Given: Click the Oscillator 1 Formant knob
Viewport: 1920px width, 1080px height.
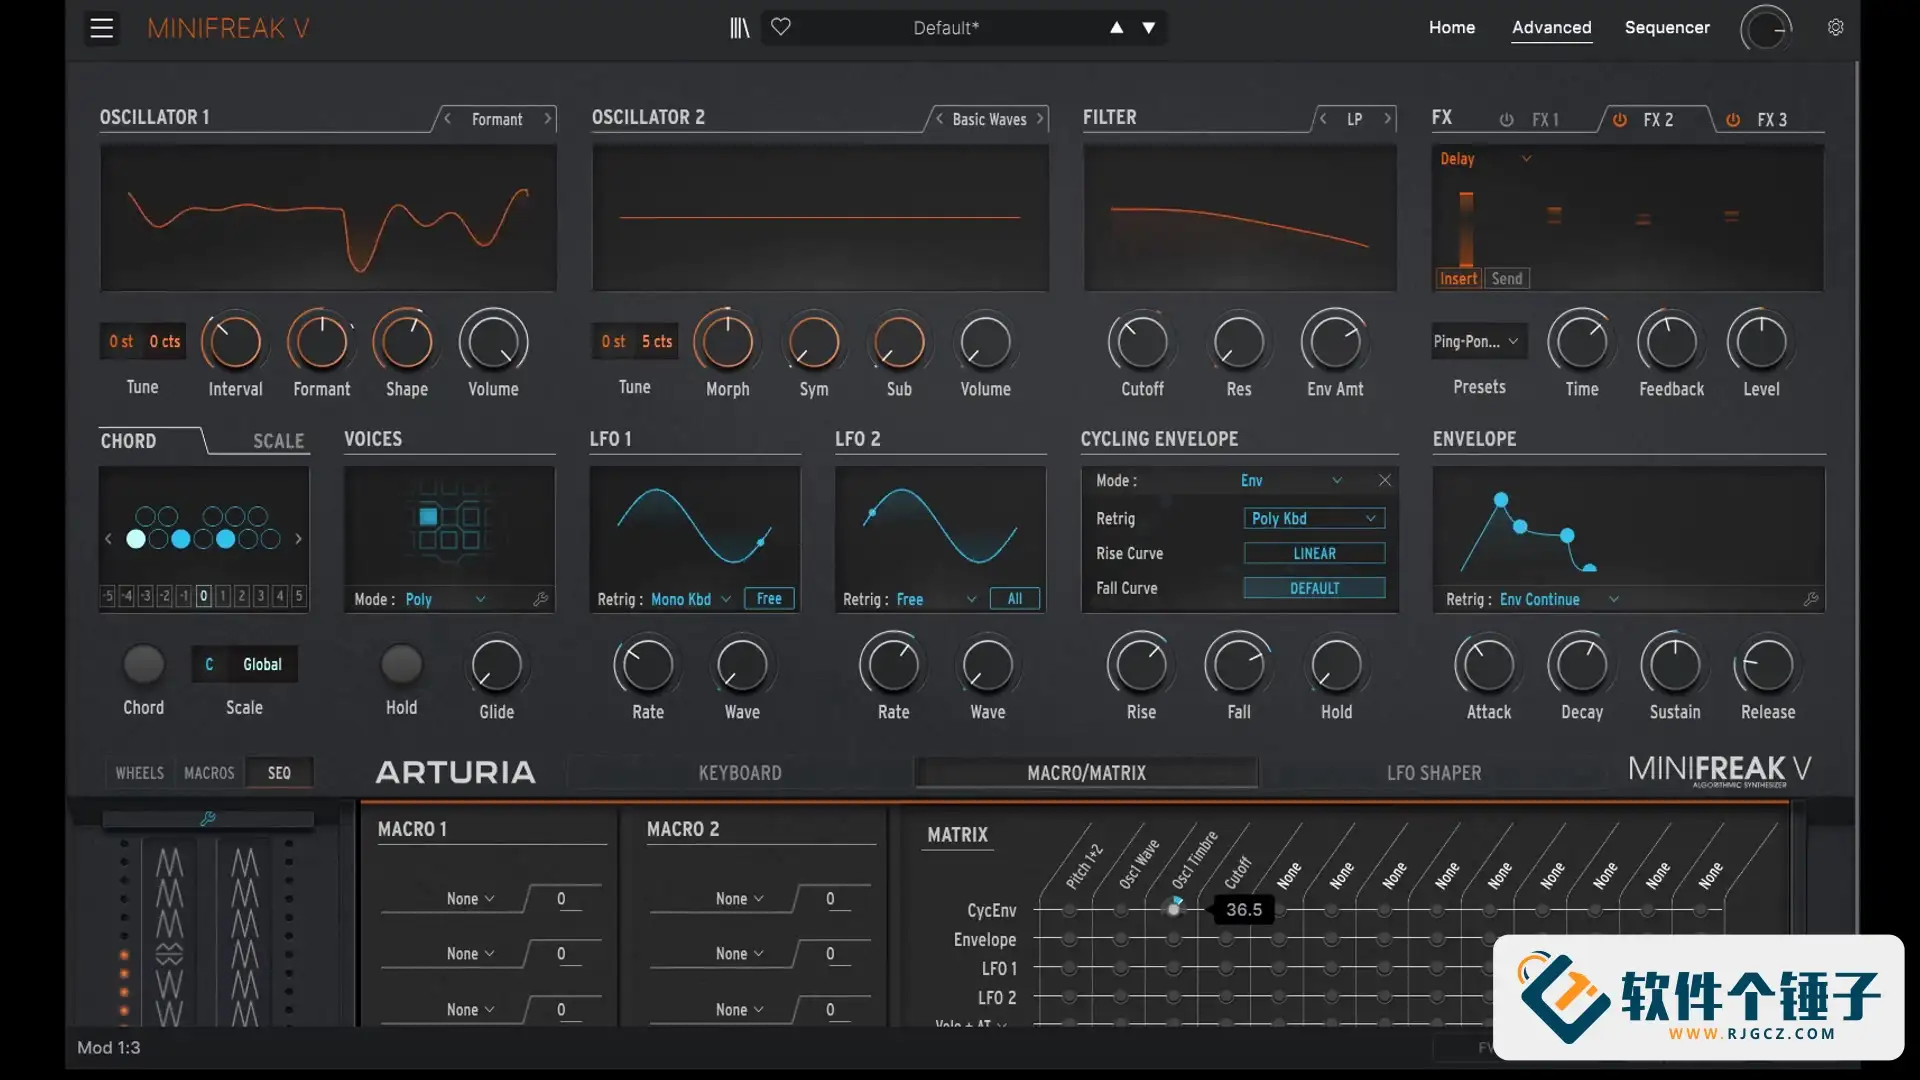Looking at the screenshot, I should coord(321,342).
